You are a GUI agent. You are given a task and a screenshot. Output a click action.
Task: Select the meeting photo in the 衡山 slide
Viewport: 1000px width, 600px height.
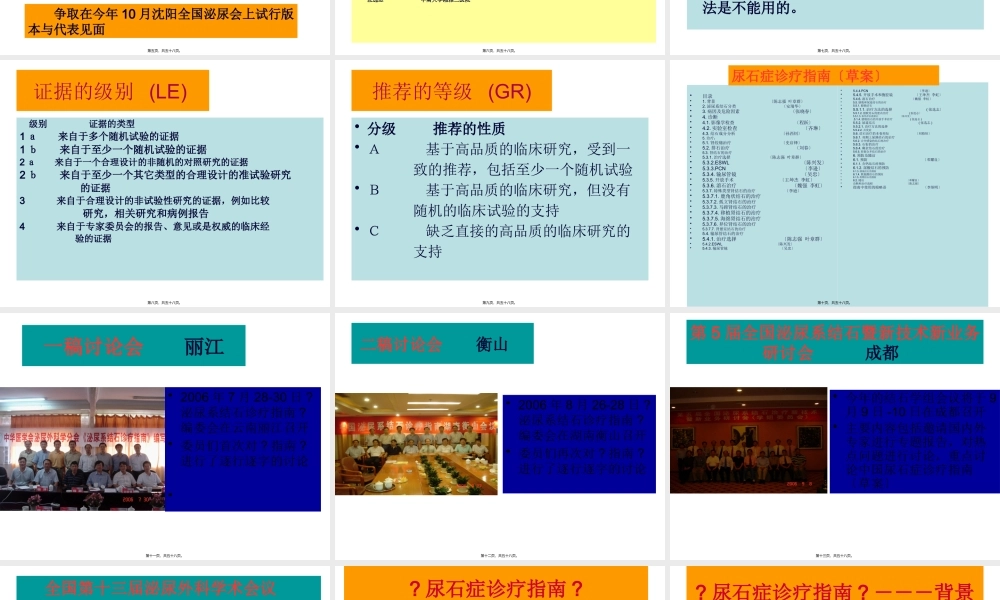click(x=415, y=443)
